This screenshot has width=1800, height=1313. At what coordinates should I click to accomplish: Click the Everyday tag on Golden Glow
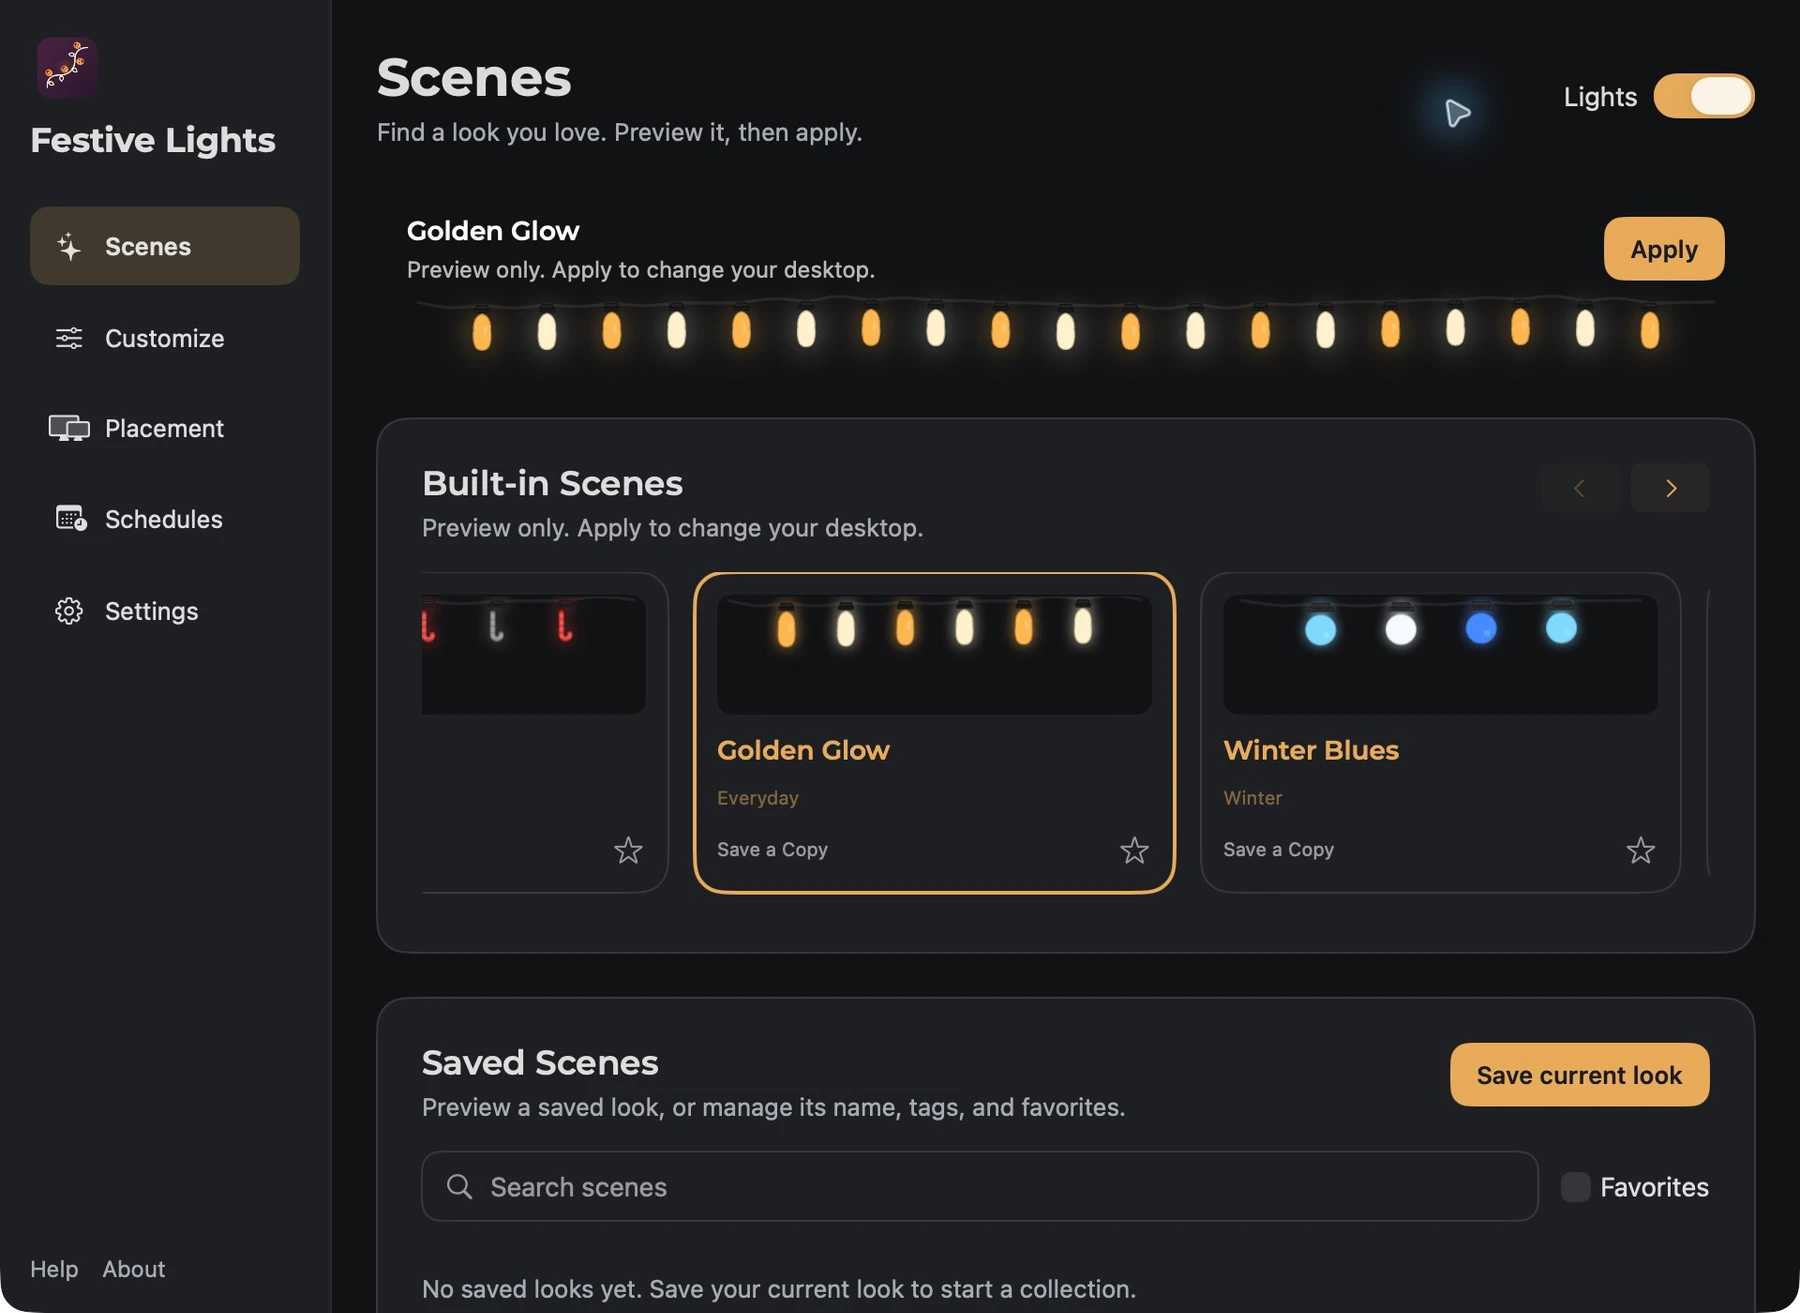[757, 798]
